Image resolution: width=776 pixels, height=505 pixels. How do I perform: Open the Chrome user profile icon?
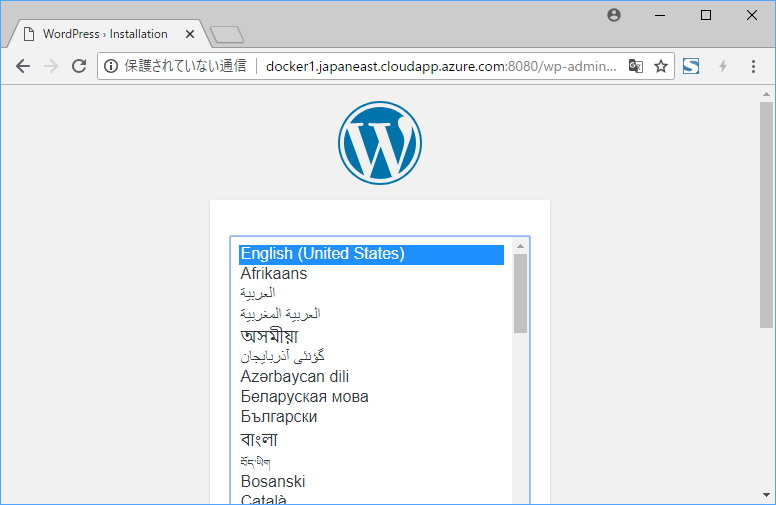(x=614, y=15)
